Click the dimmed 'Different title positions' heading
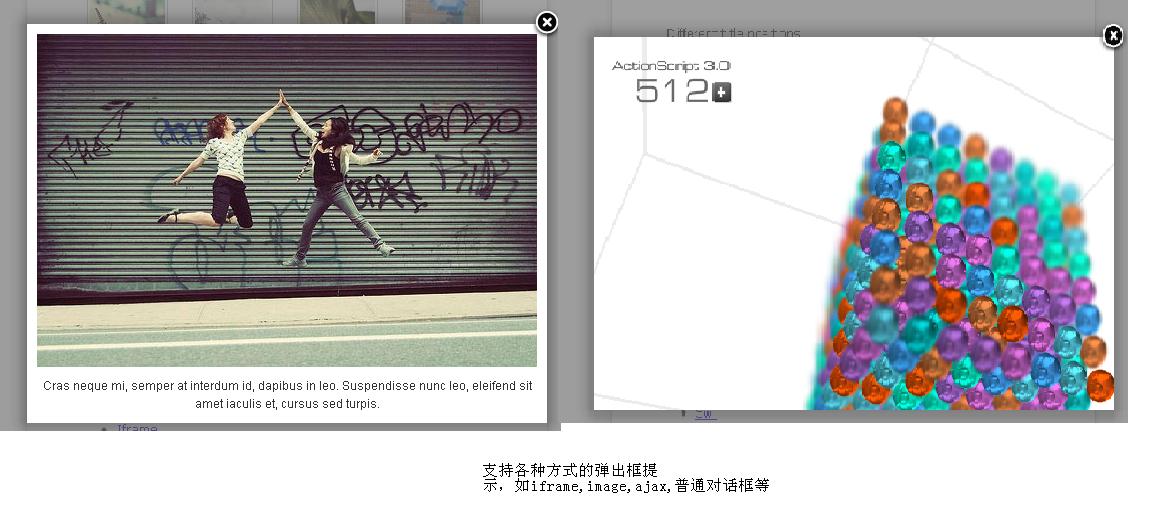The height and width of the screenshot is (530, 1153). point(733,33)
